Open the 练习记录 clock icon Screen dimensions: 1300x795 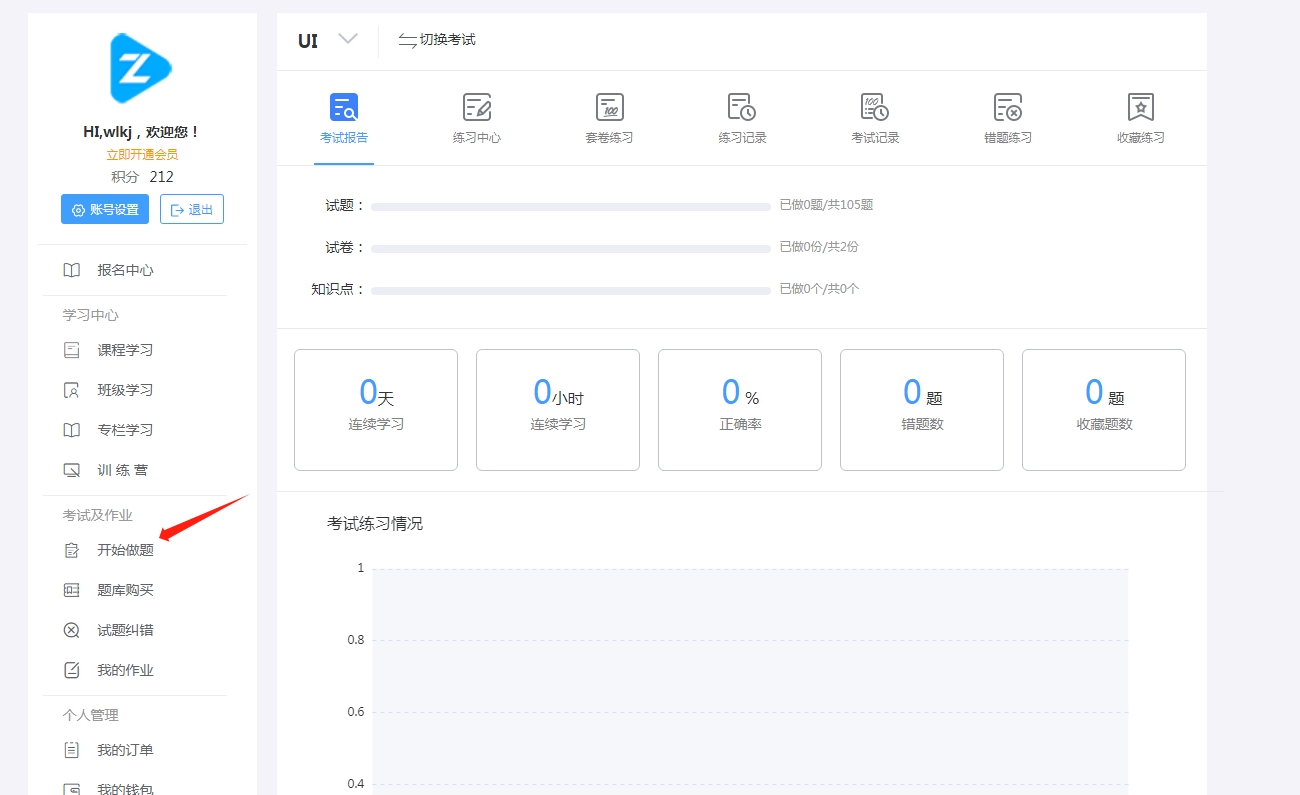742,107
